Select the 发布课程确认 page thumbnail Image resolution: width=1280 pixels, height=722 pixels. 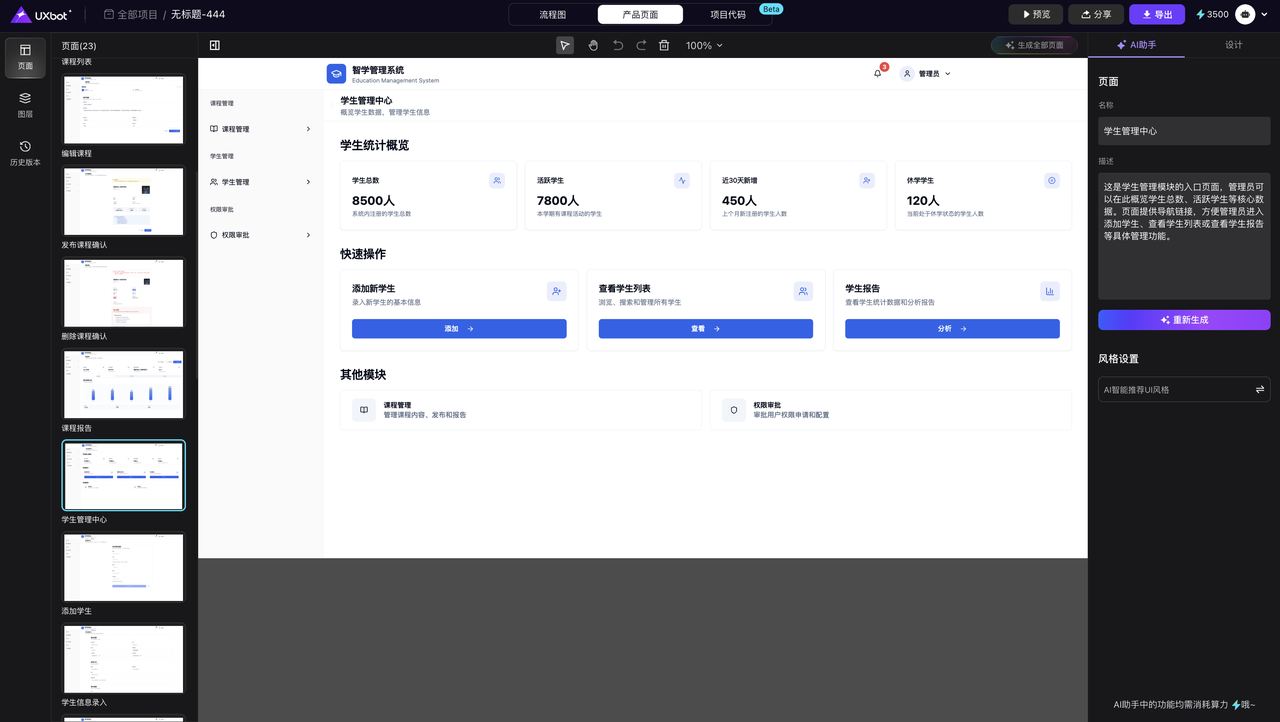coord(124,201)
